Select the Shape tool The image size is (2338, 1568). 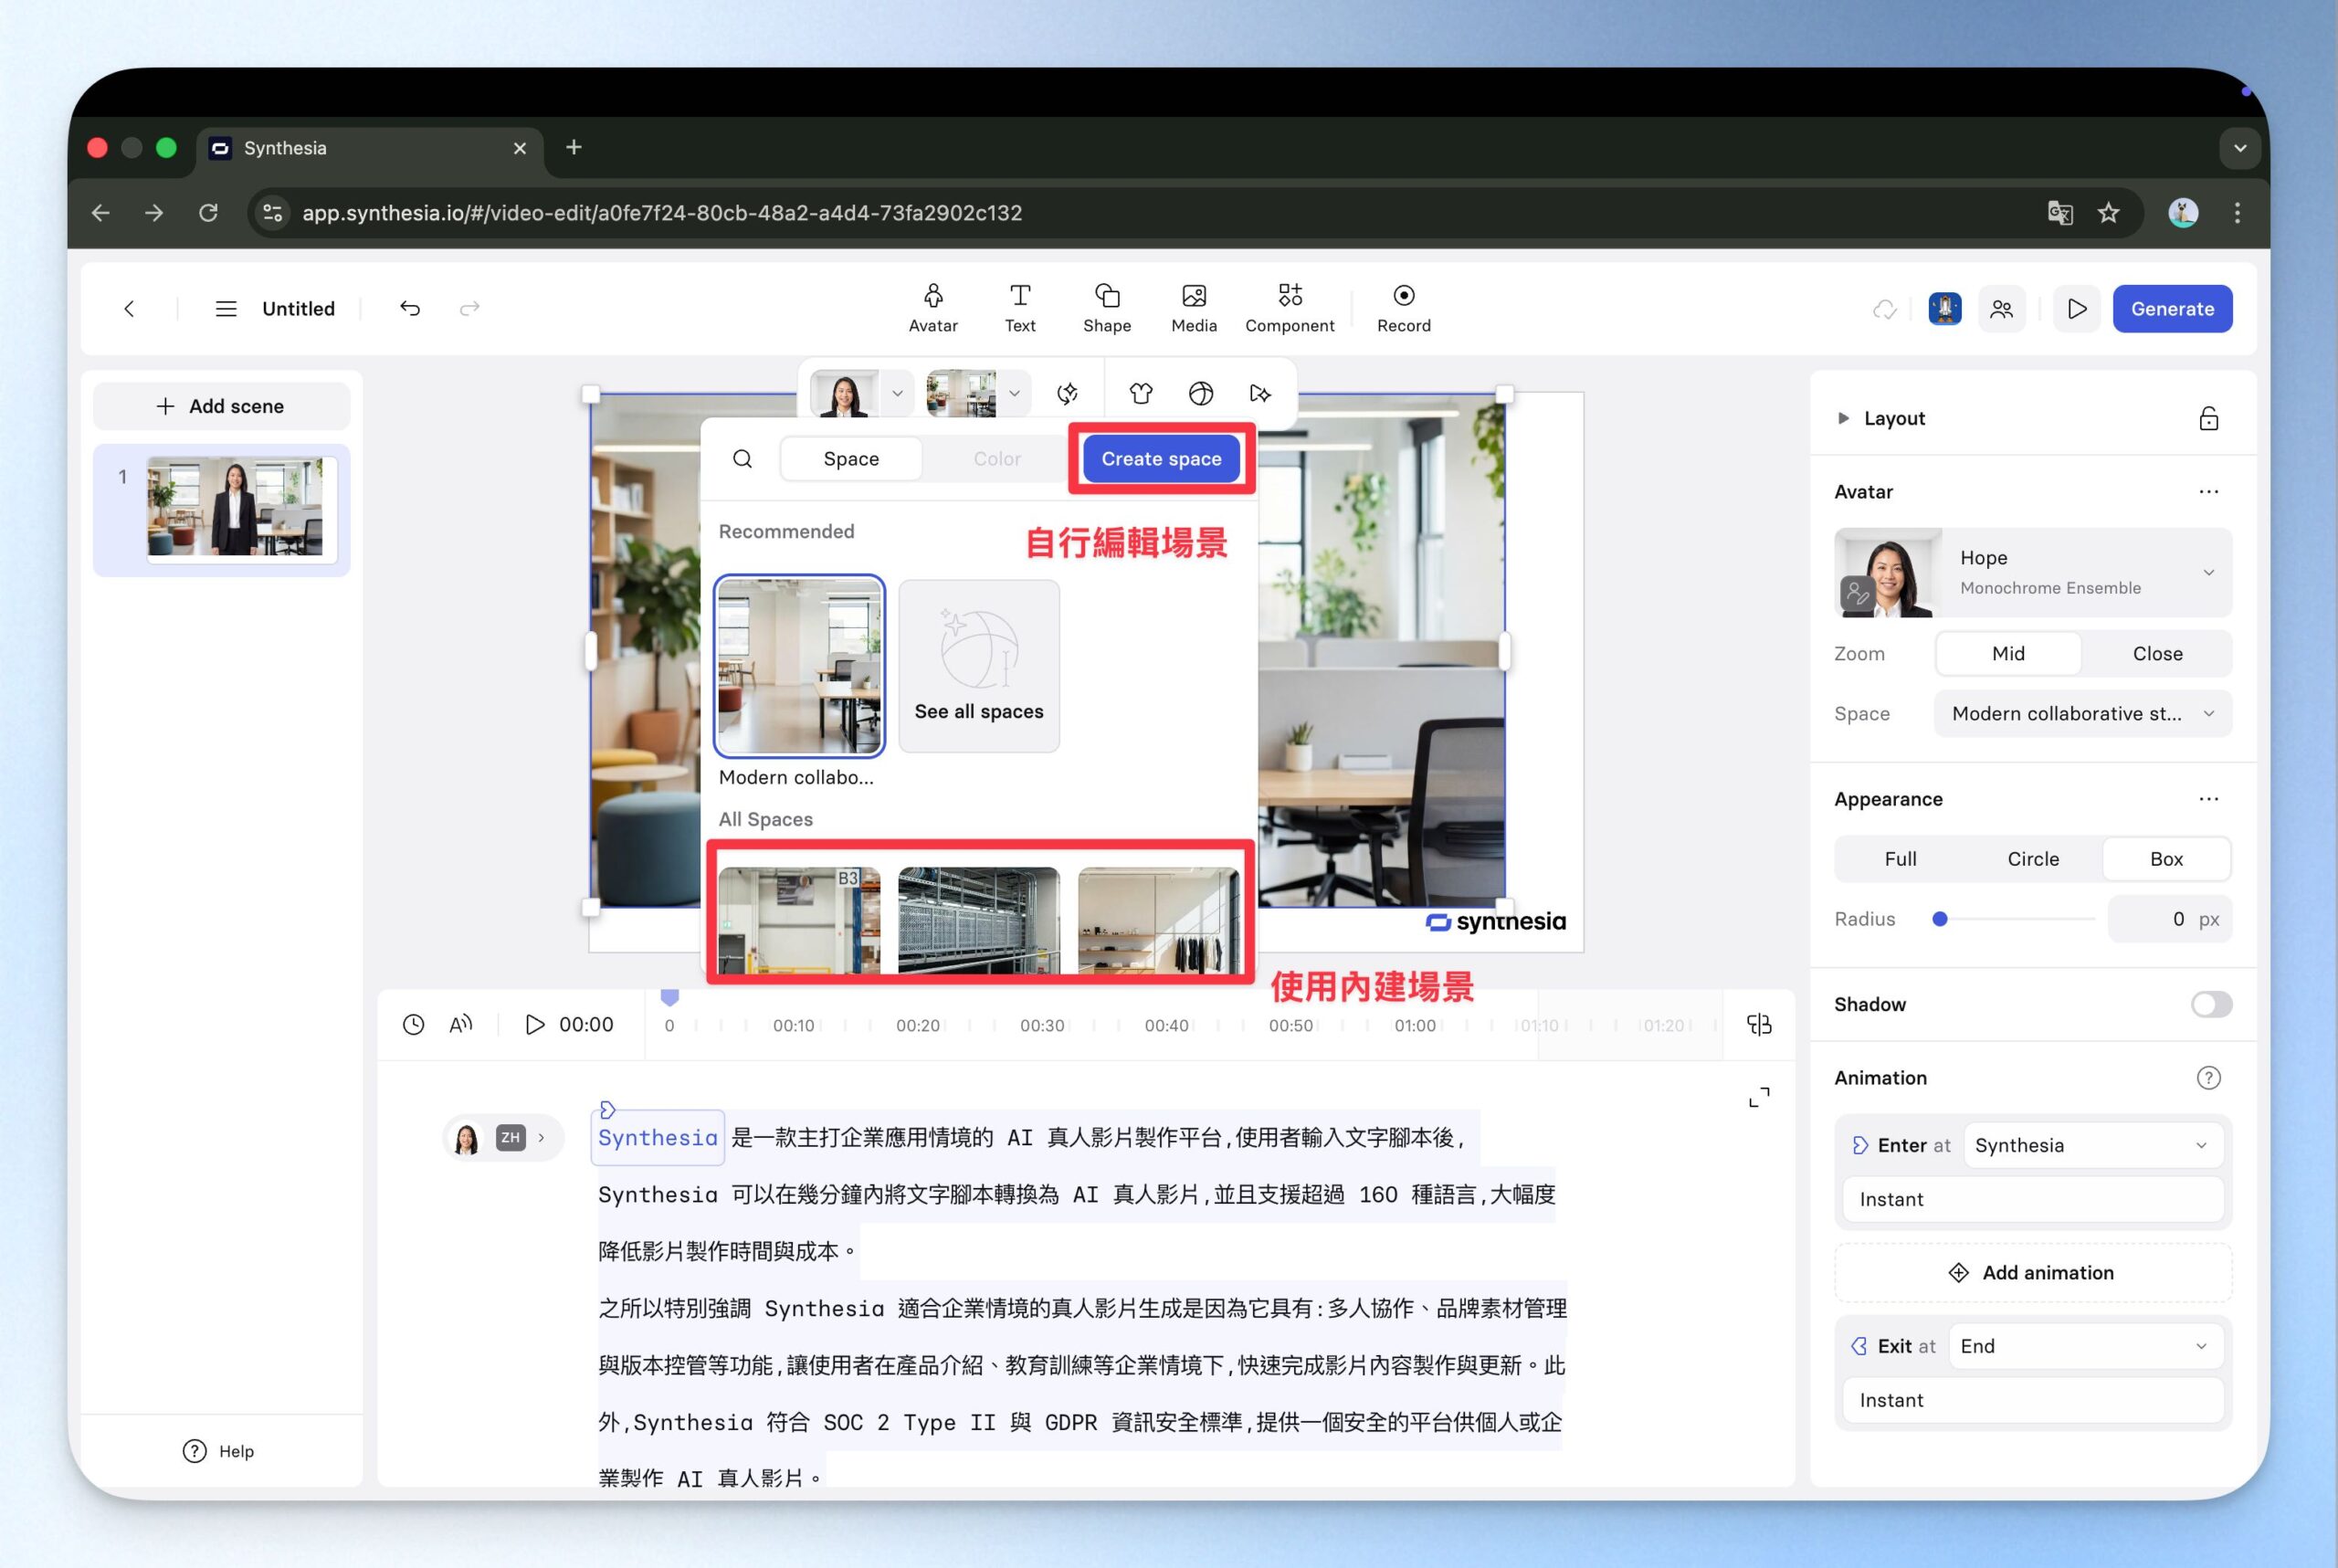pyautogui.click(x=1106, y=307)
